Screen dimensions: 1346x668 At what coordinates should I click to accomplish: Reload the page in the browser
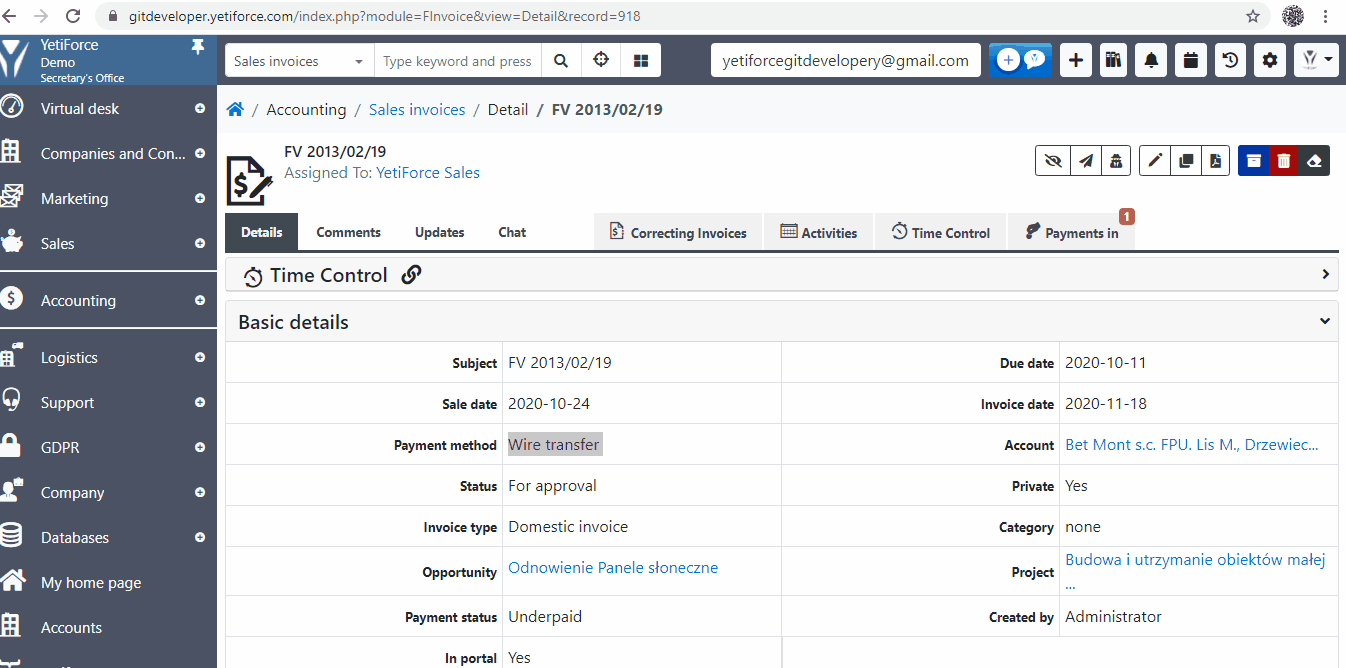pos(73,16)
